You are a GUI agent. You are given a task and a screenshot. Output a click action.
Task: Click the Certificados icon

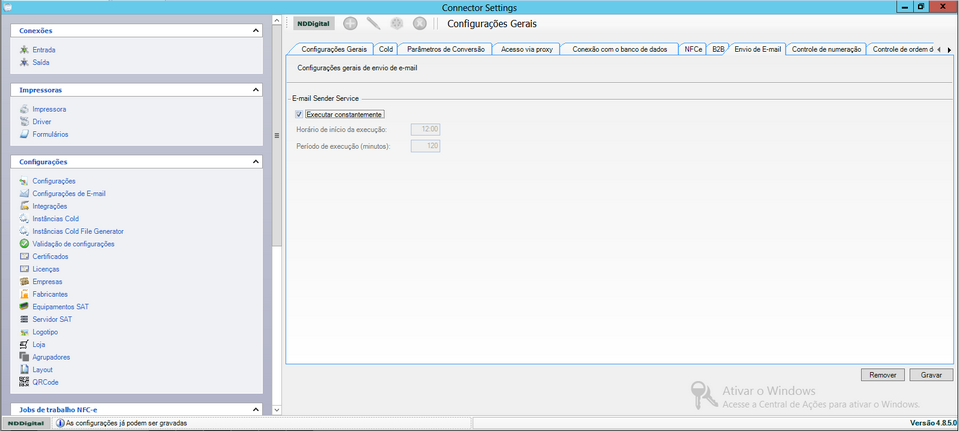coord(24,256)
